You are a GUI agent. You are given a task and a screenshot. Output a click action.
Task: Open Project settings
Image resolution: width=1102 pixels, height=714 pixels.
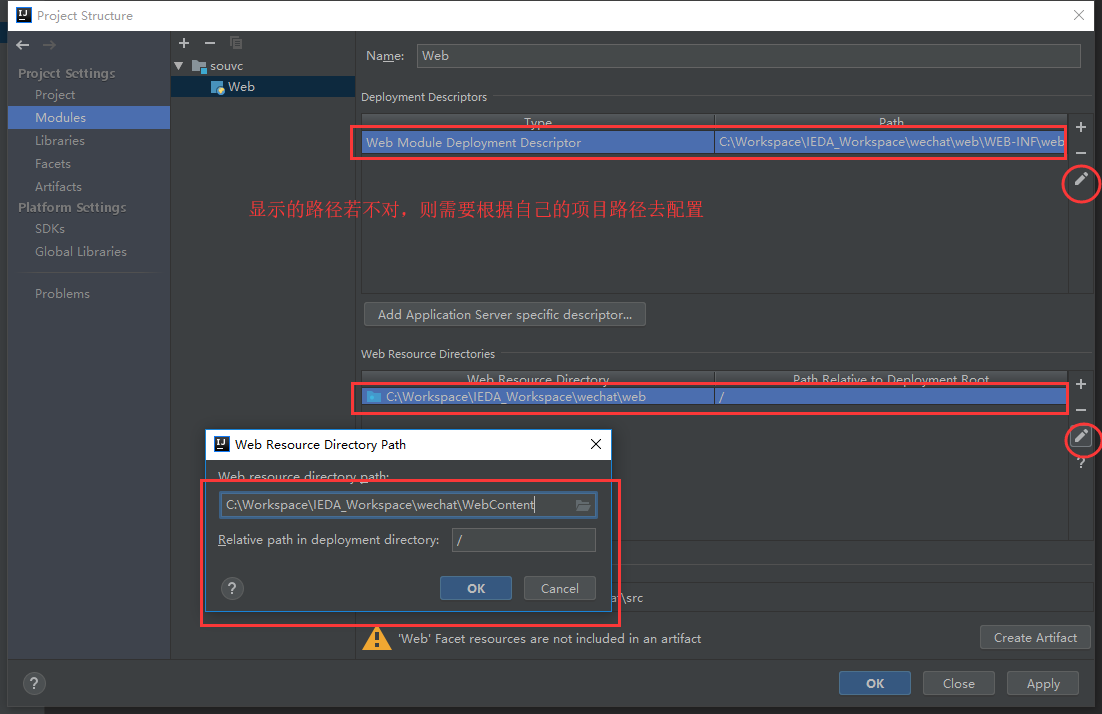(x=55, y=95)
